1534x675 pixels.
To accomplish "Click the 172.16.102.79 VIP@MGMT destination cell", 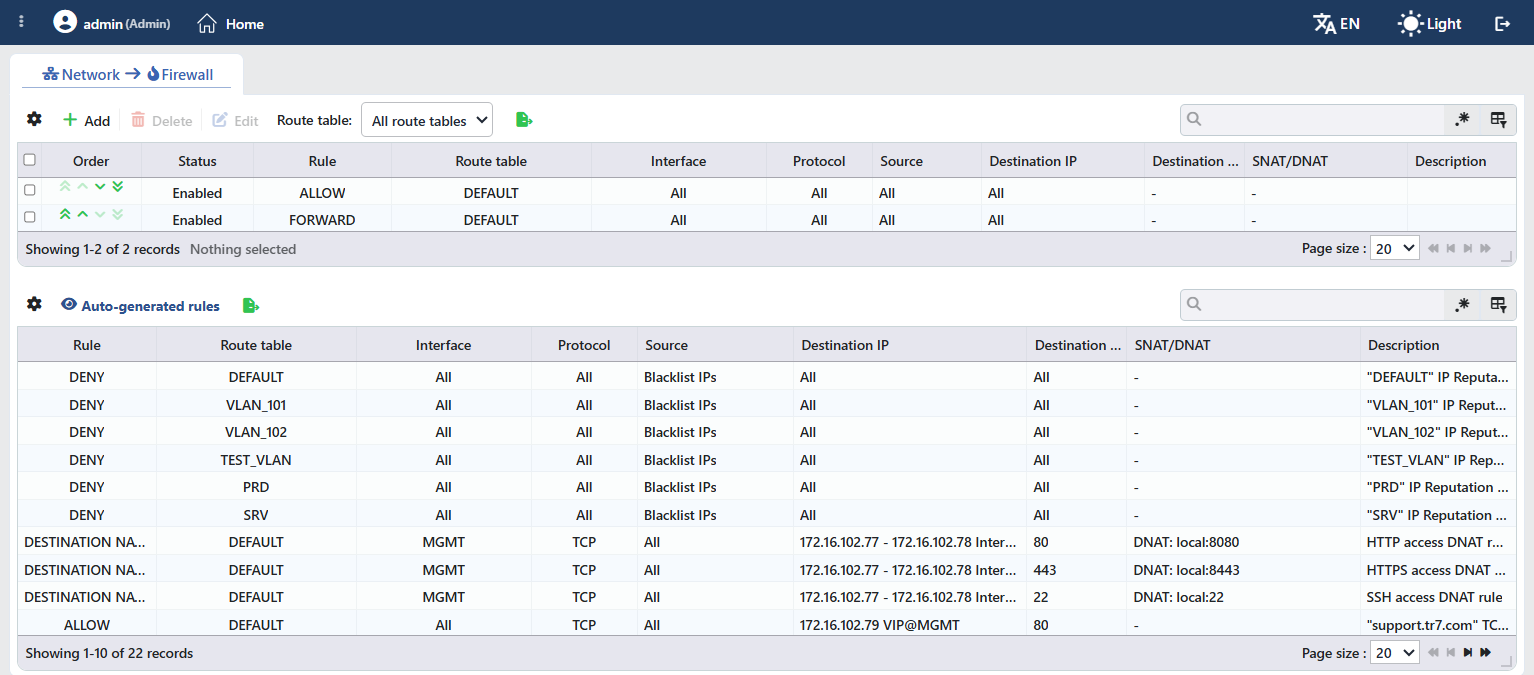I will click(909, 625).
